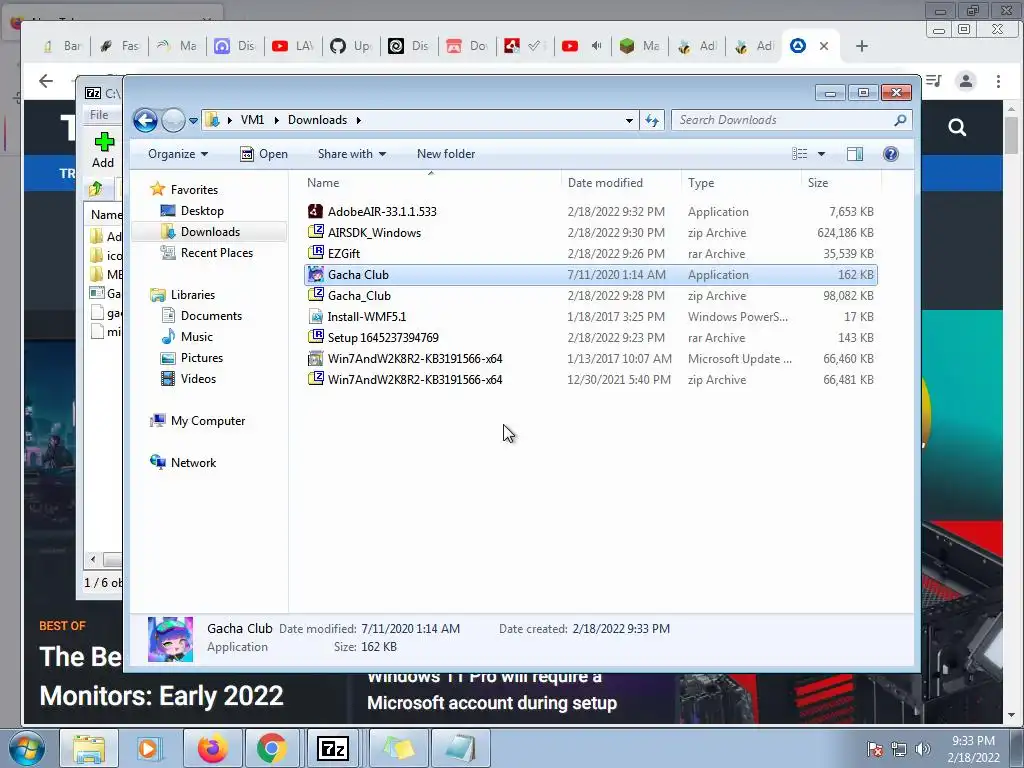Open the view options dropdown arrow
Image resolution: width=1024 pixels, height=768 pixels.
coord(822,154)
